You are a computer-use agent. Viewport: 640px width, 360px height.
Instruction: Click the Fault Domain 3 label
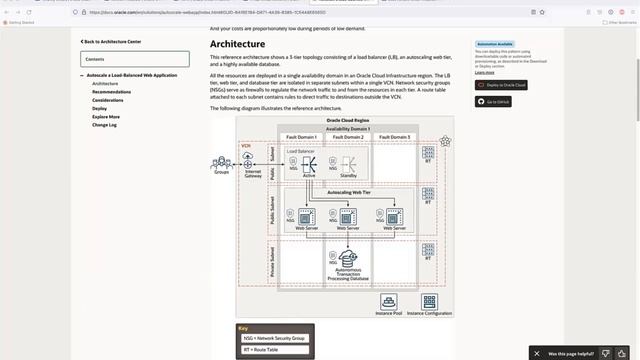pyautogui.click(x=394, y=137)
